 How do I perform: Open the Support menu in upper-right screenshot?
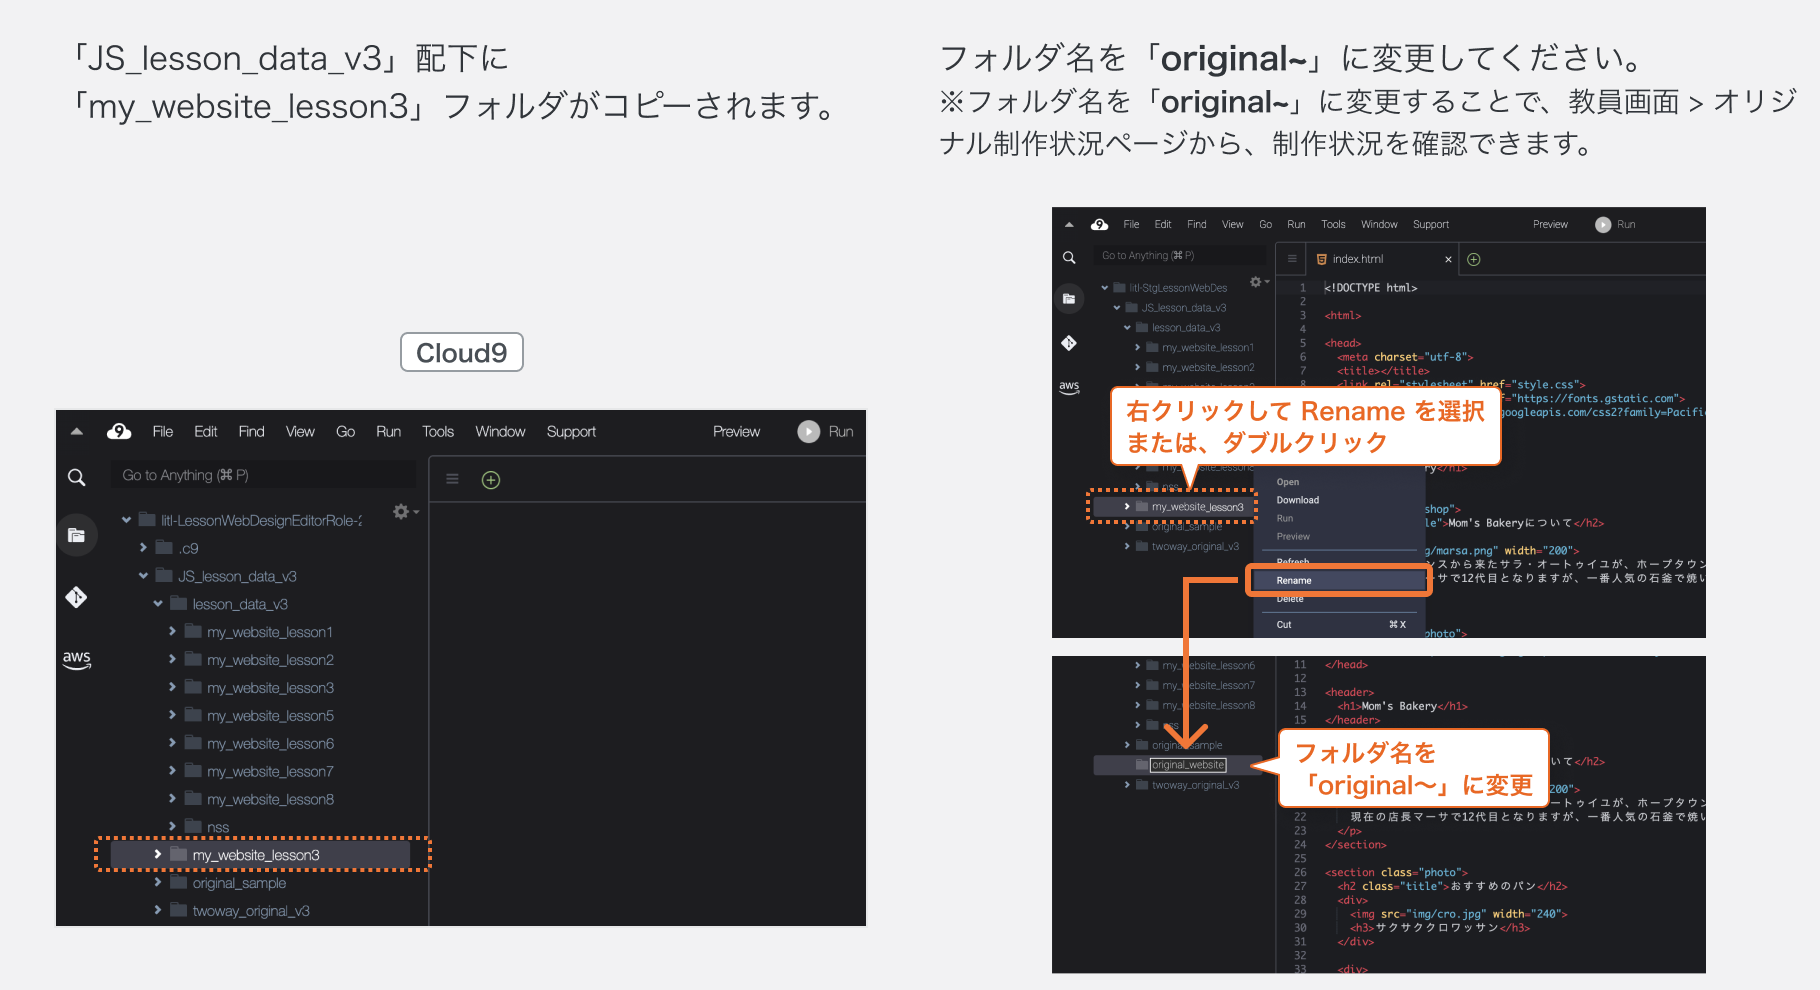[x=1431, y=224]
